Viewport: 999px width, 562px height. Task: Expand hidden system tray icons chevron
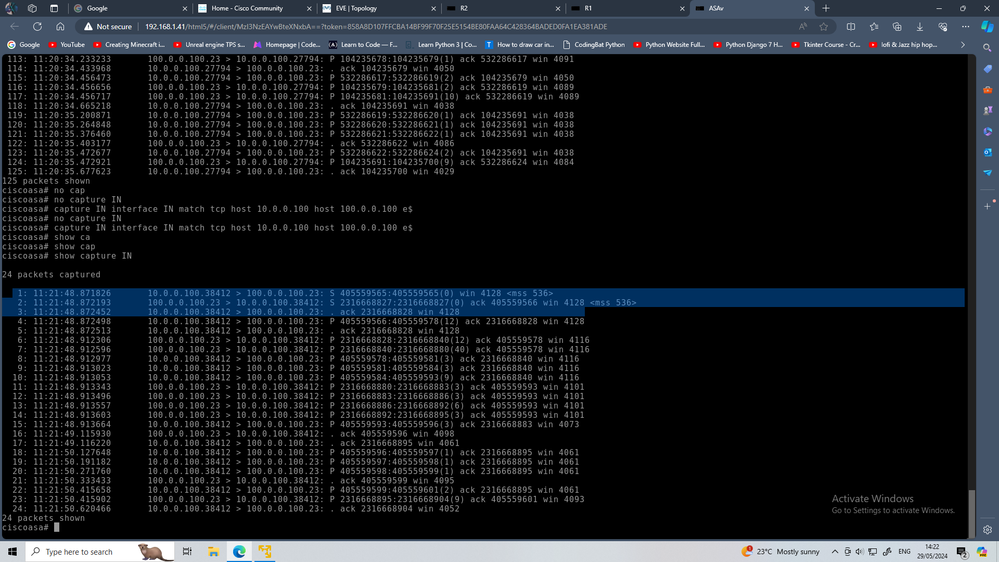pyautogui.click(x=835, y=551)
